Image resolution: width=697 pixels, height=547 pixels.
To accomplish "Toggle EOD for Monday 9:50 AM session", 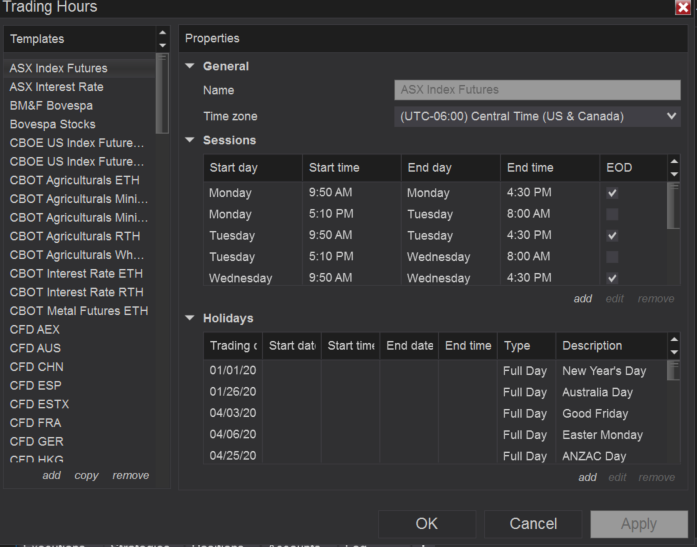I will click(612, 193).
